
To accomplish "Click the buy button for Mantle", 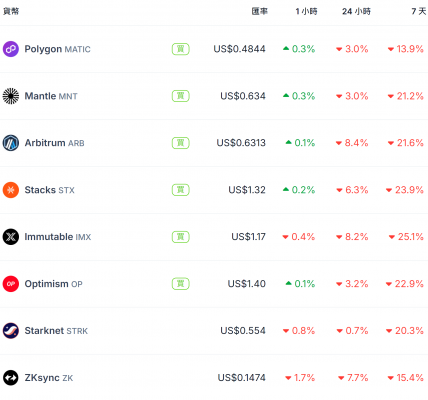I will [181, 96].
